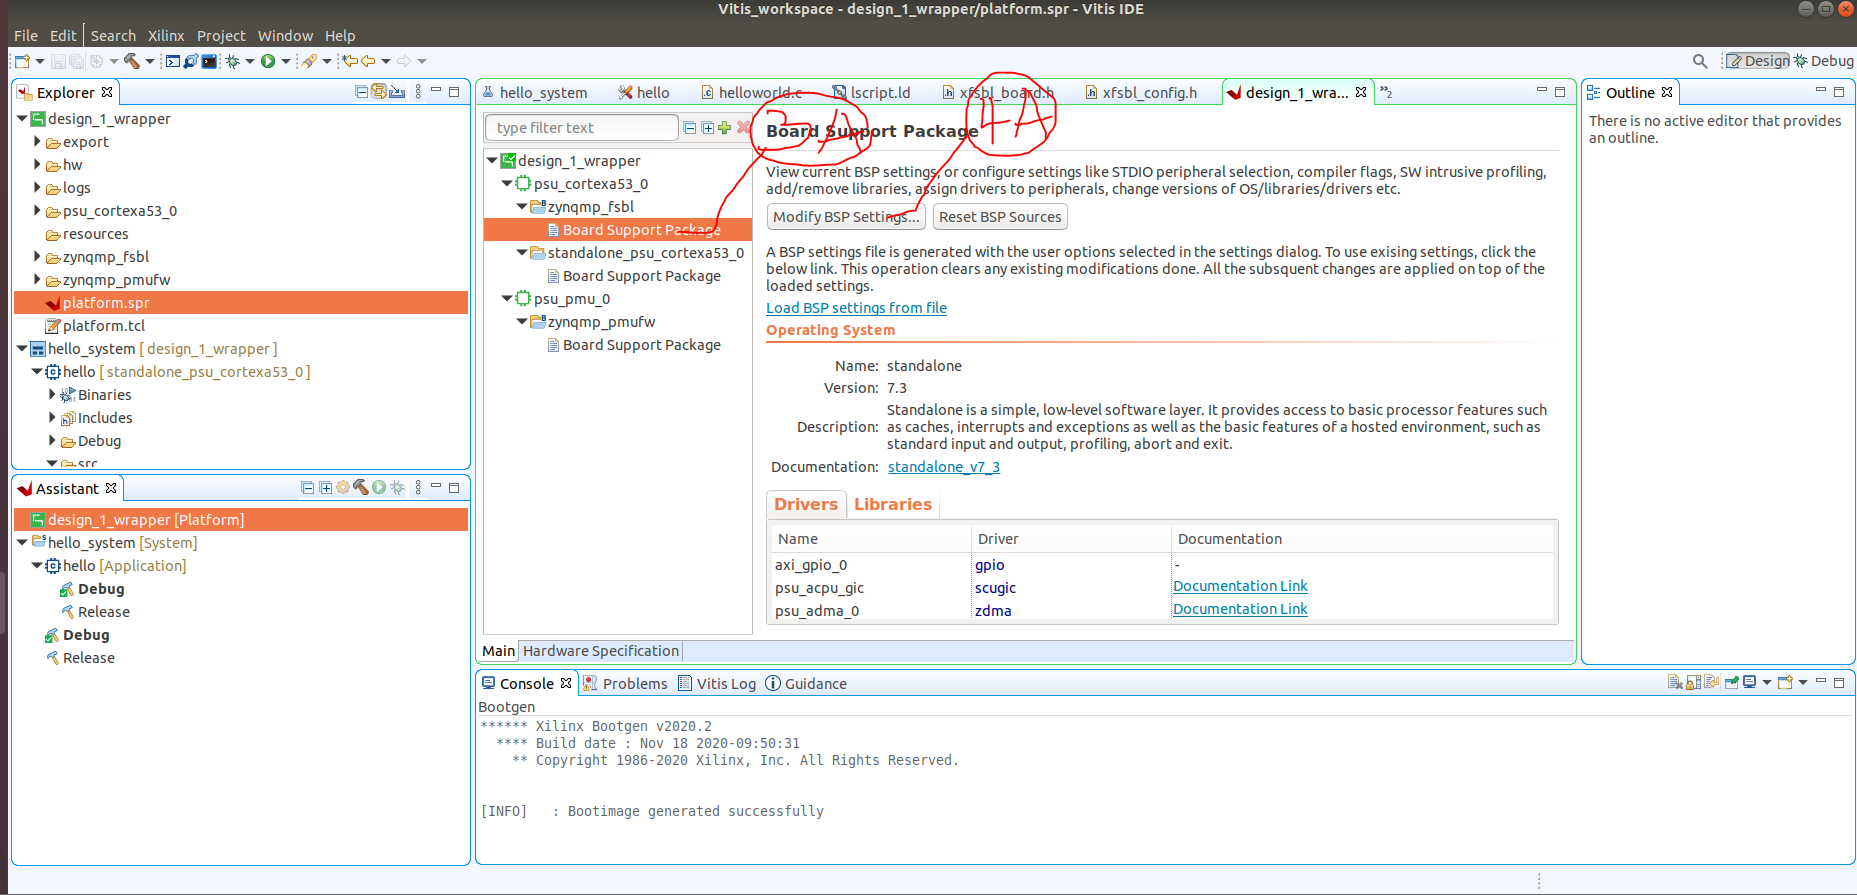Show hidden editor tabs list »2

pos(1386,92)
